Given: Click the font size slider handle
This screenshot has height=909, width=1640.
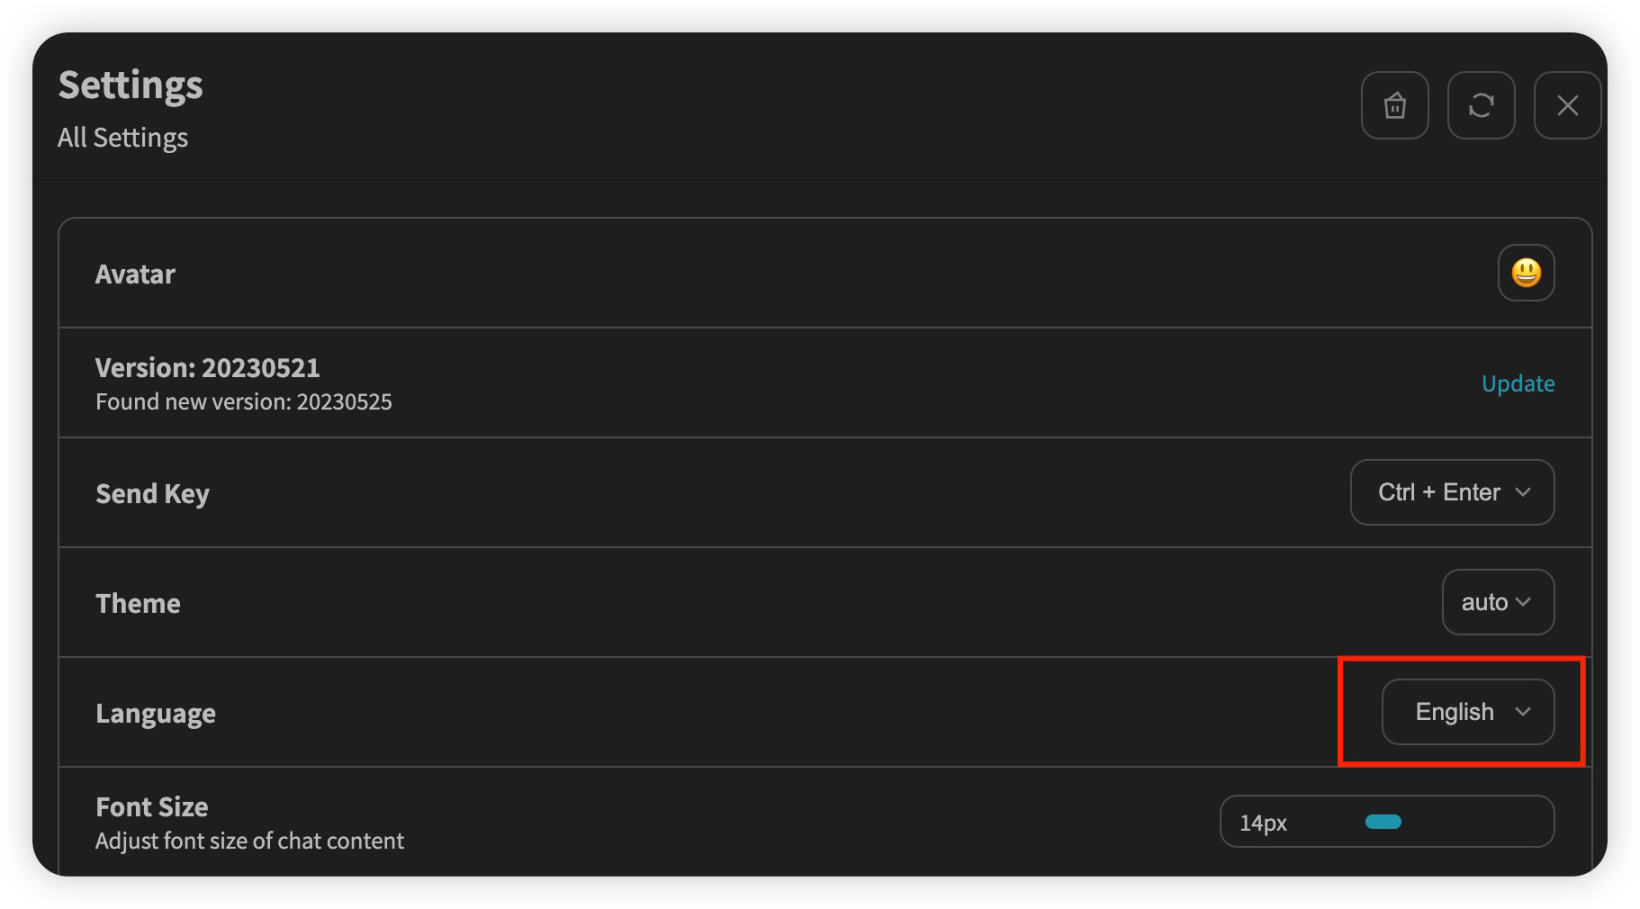Looking at the screenshot, I should (1383, 822).
